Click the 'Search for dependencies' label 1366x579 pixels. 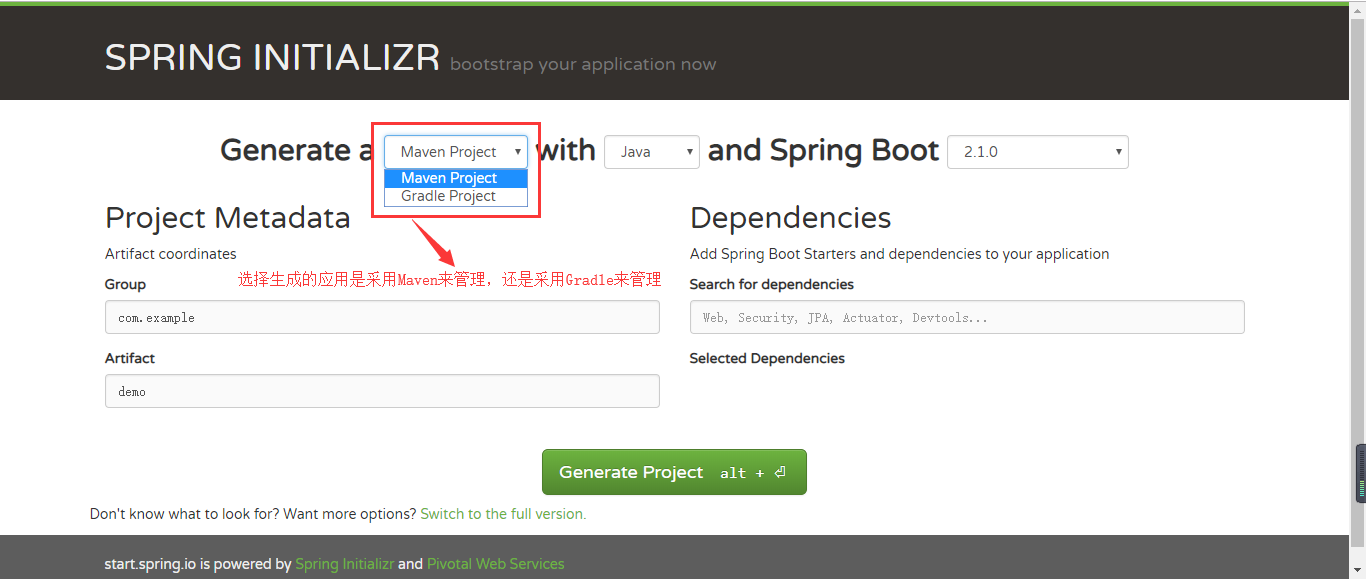pos(772,284)
